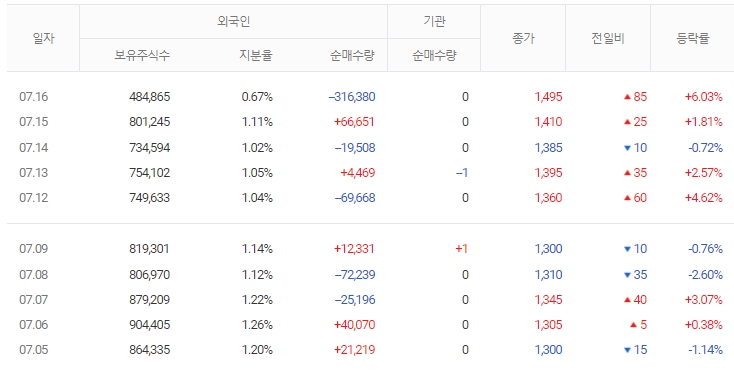Click the -2.60% change rate

(705, 275)
